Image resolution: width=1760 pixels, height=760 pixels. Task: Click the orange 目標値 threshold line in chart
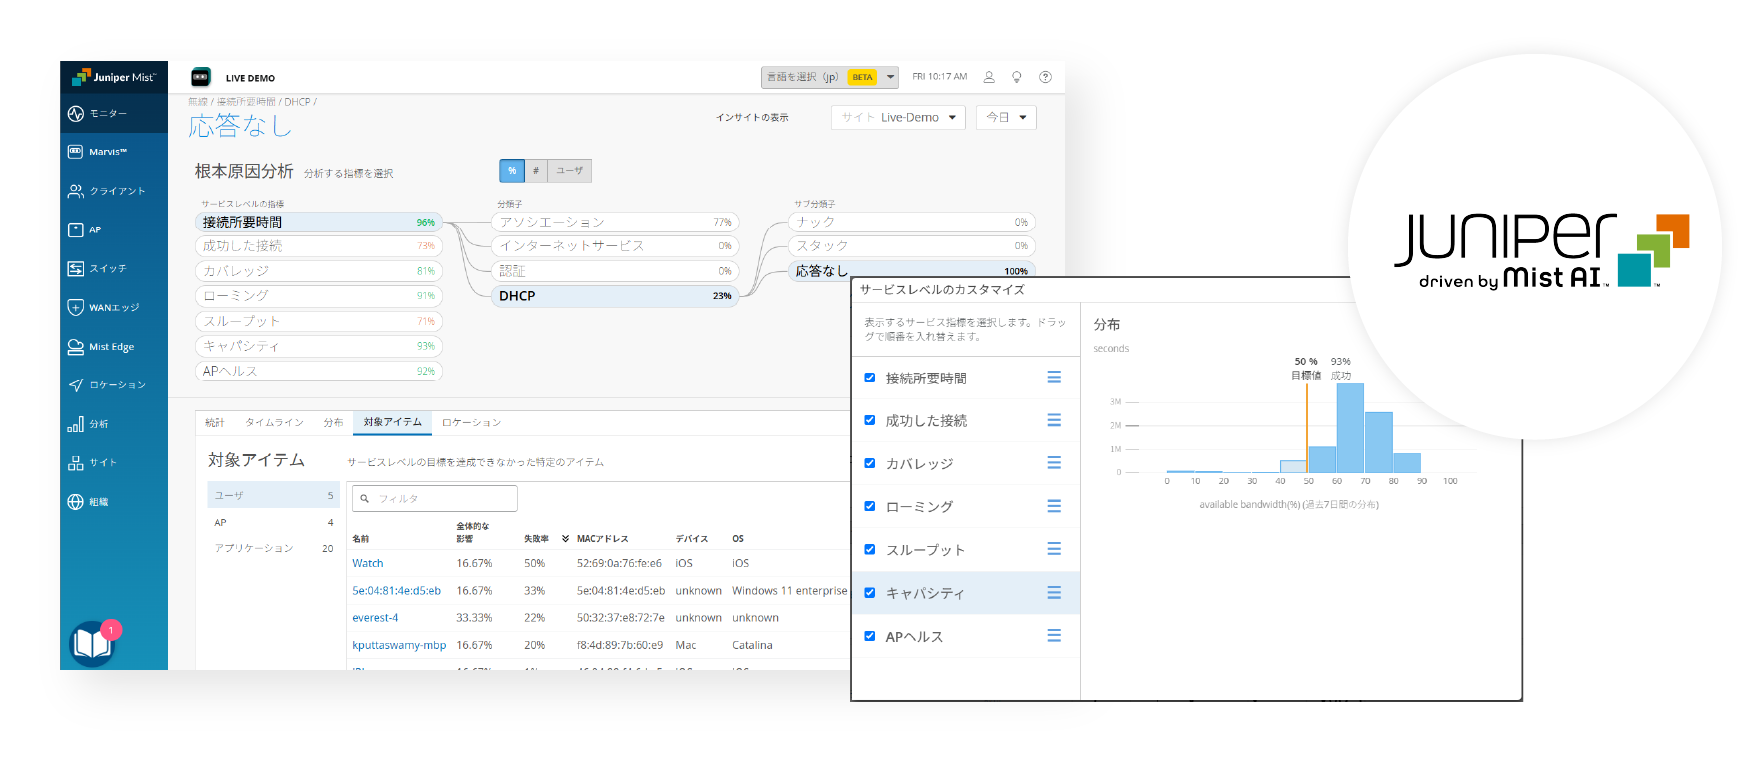1307,428
